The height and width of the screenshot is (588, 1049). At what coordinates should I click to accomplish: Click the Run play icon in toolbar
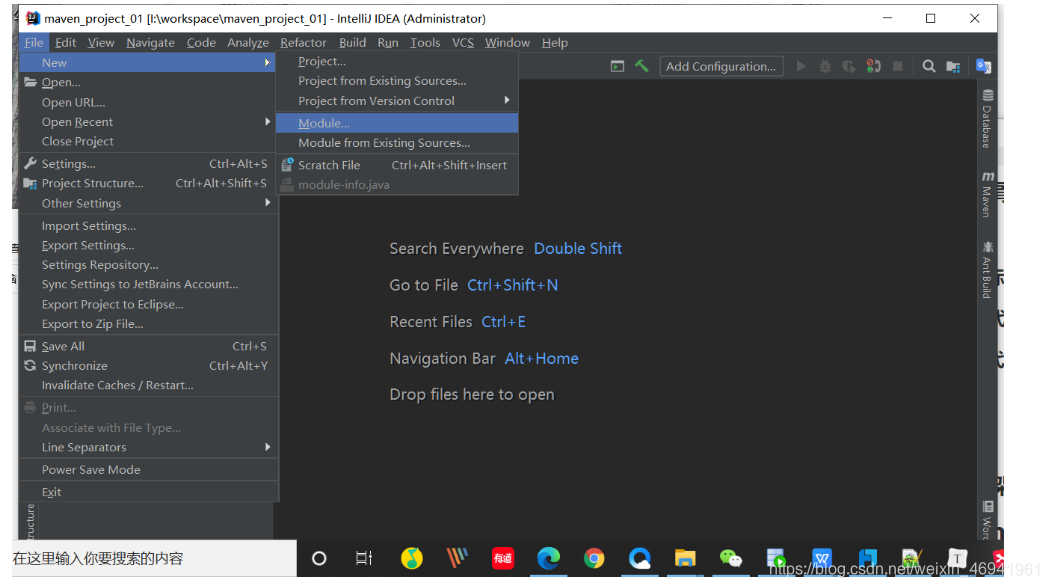pos(801,66)
